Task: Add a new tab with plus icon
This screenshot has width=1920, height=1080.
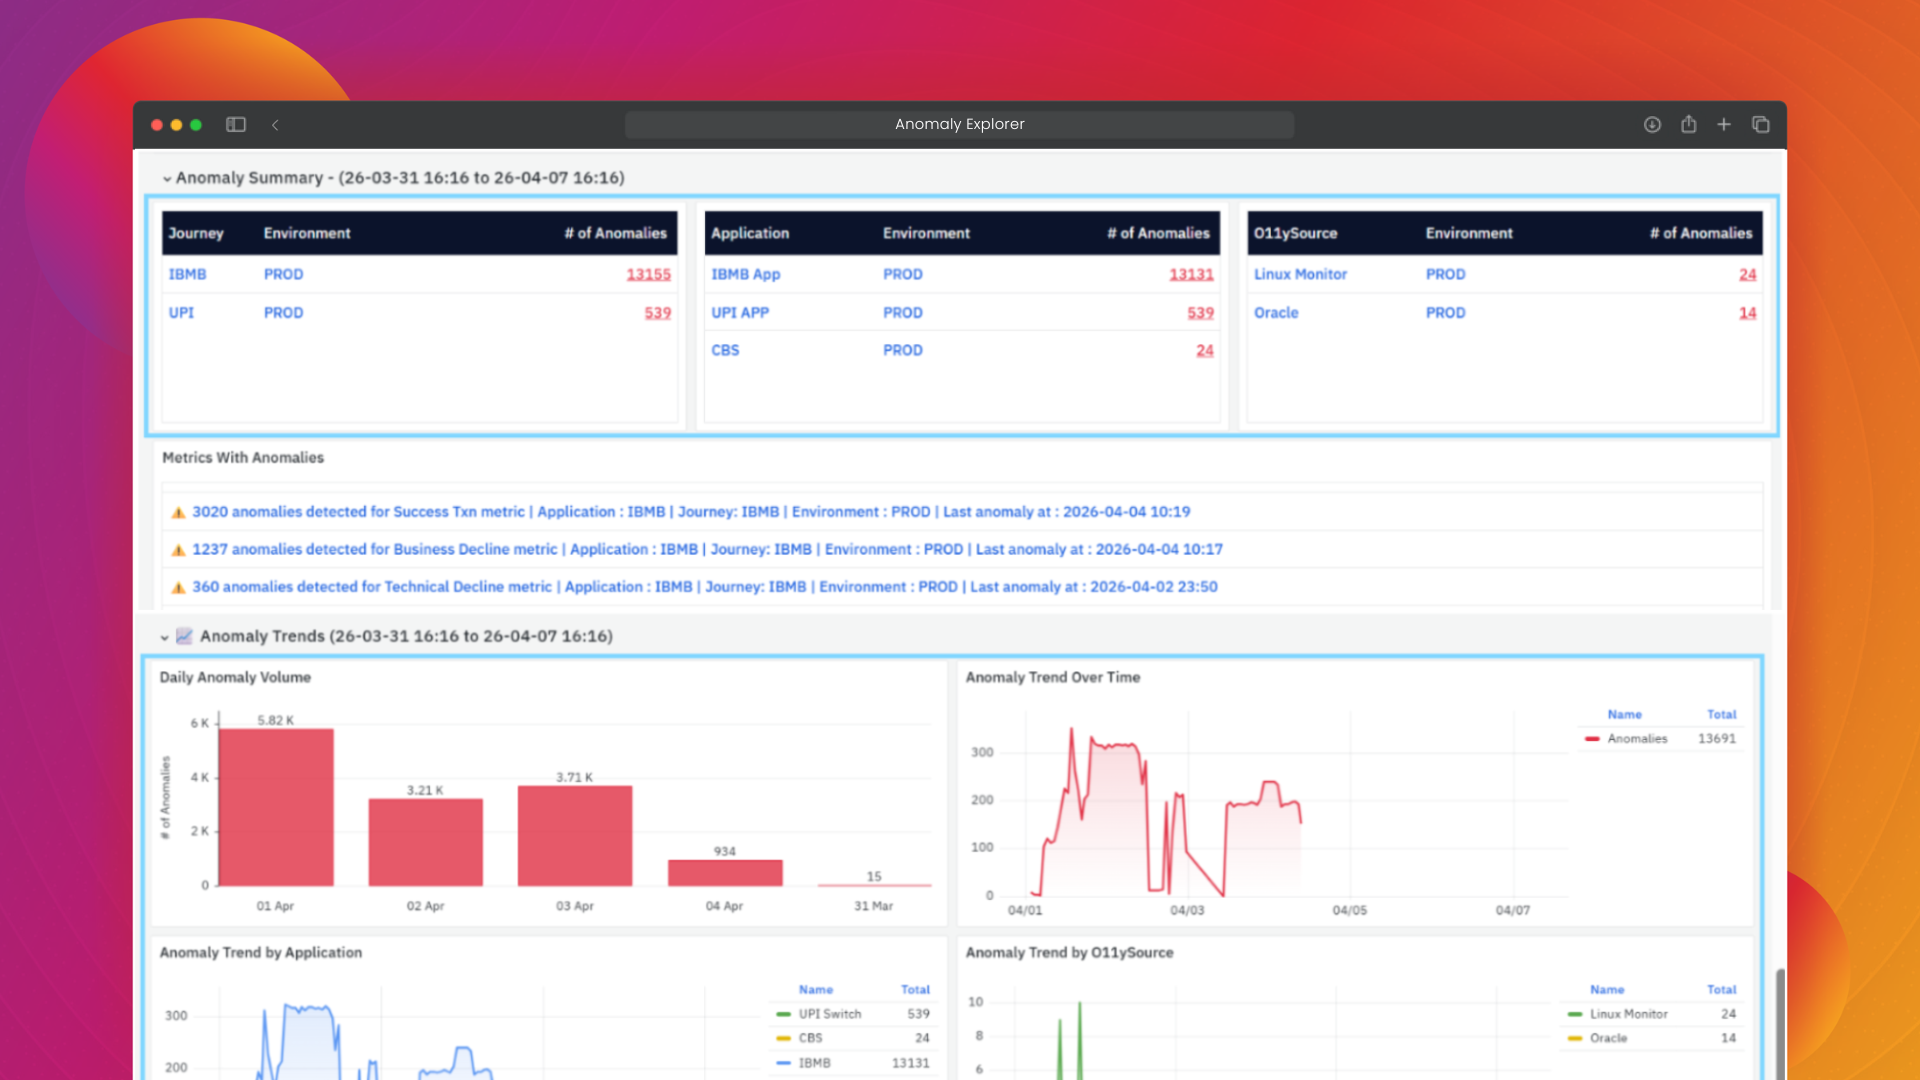Action: [x=1724, y=125]
